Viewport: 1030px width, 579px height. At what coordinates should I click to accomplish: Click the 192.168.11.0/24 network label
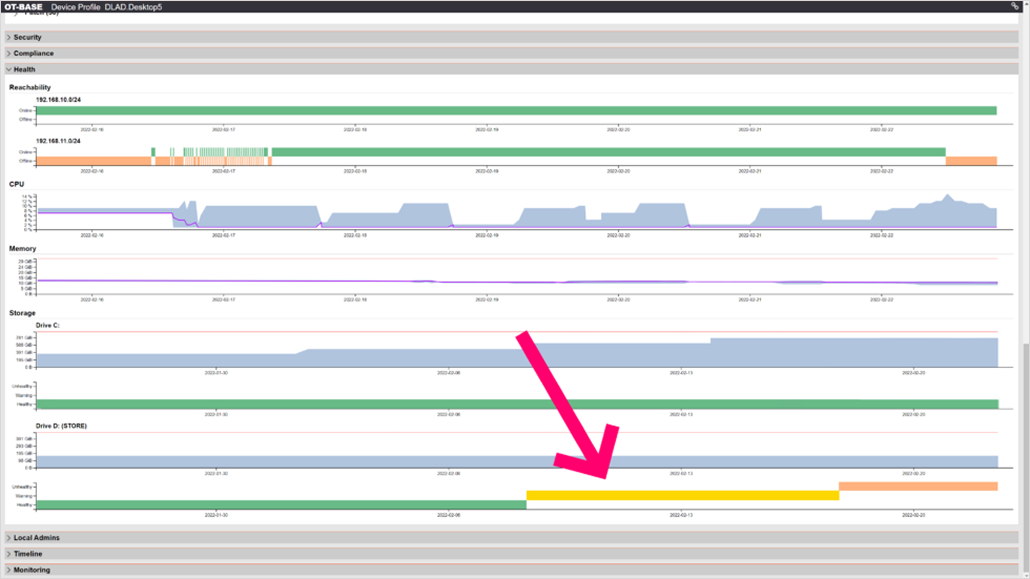58,141
